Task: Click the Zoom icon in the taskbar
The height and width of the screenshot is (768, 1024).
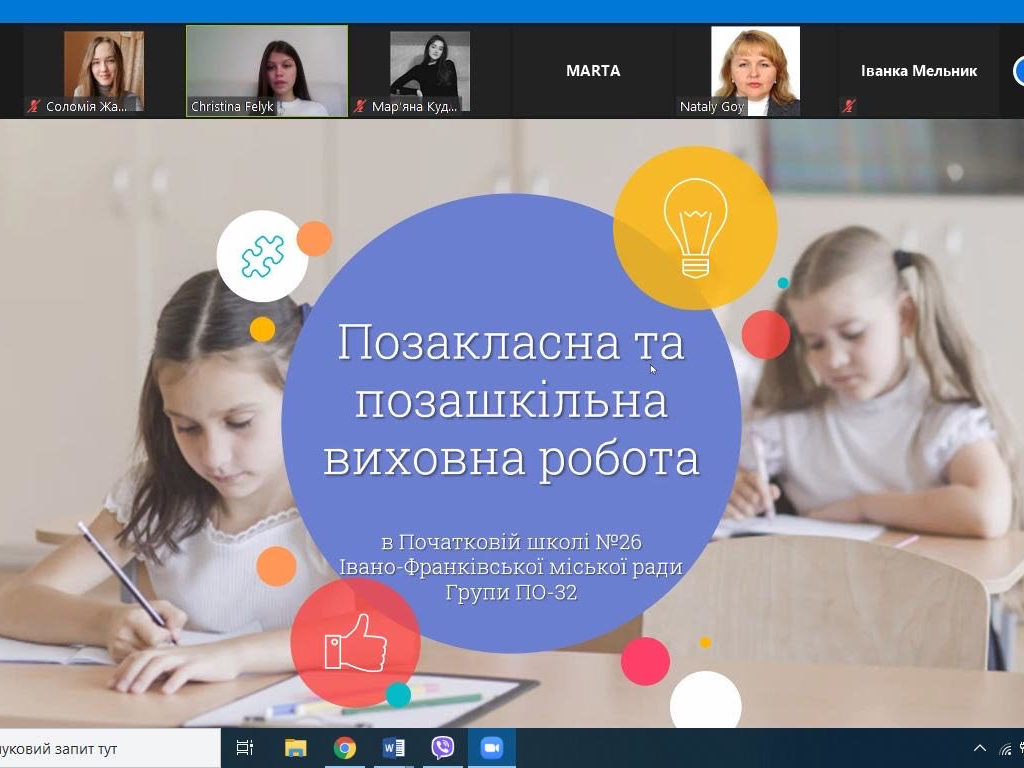Action: click(491, 748)
